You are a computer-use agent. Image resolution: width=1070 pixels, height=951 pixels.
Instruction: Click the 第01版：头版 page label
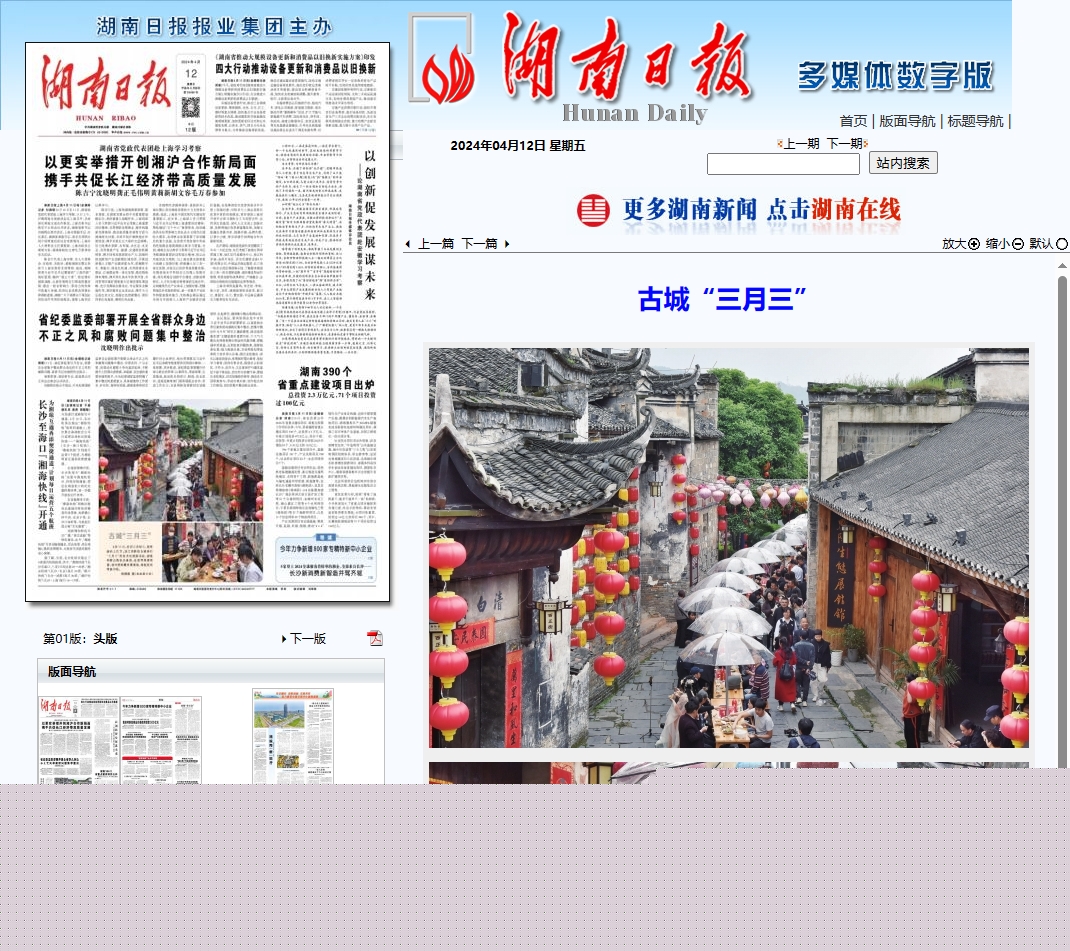click(80, 639)
